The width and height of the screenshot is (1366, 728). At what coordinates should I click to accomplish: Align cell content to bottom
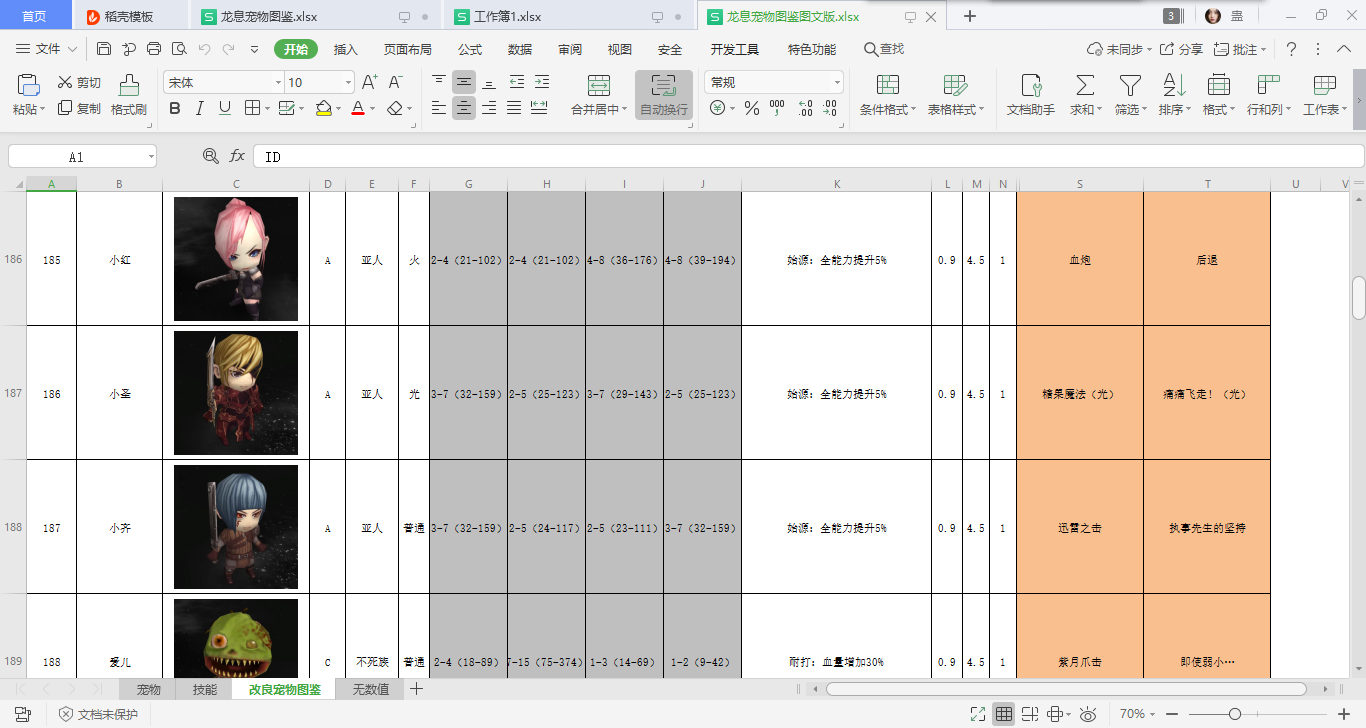[489, 82]
